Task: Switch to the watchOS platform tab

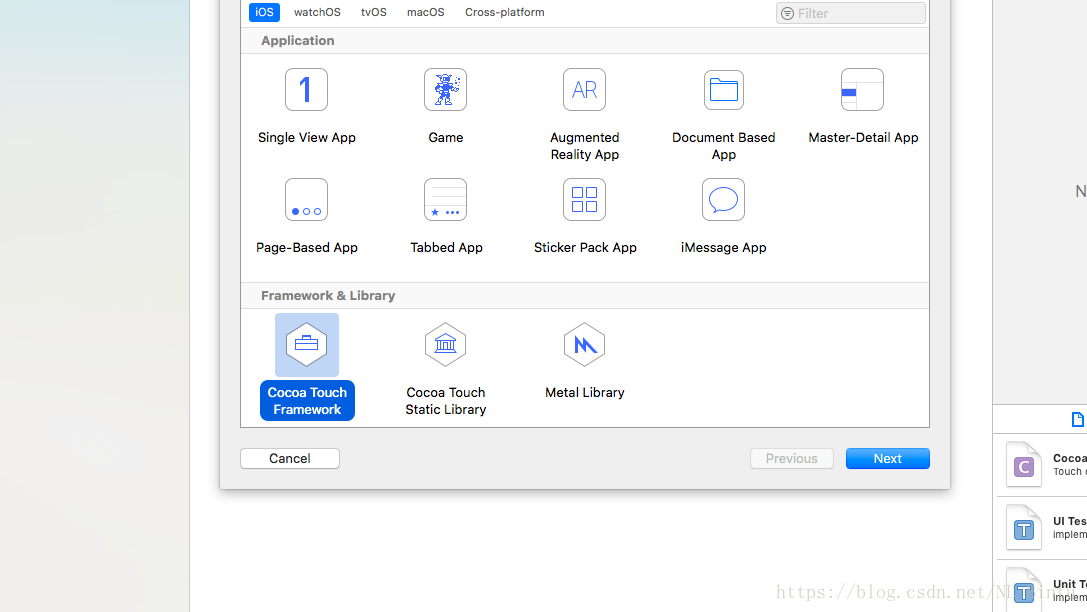Action: (317, 12)
